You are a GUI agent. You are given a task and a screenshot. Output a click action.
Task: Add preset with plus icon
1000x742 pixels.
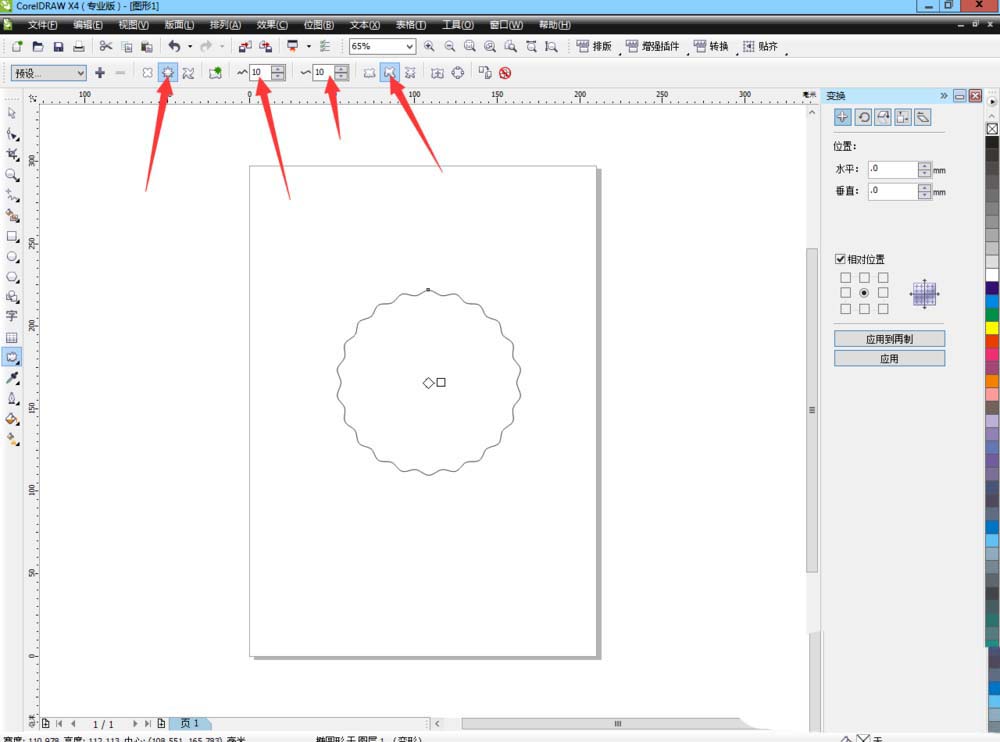[x=100, y=73]
